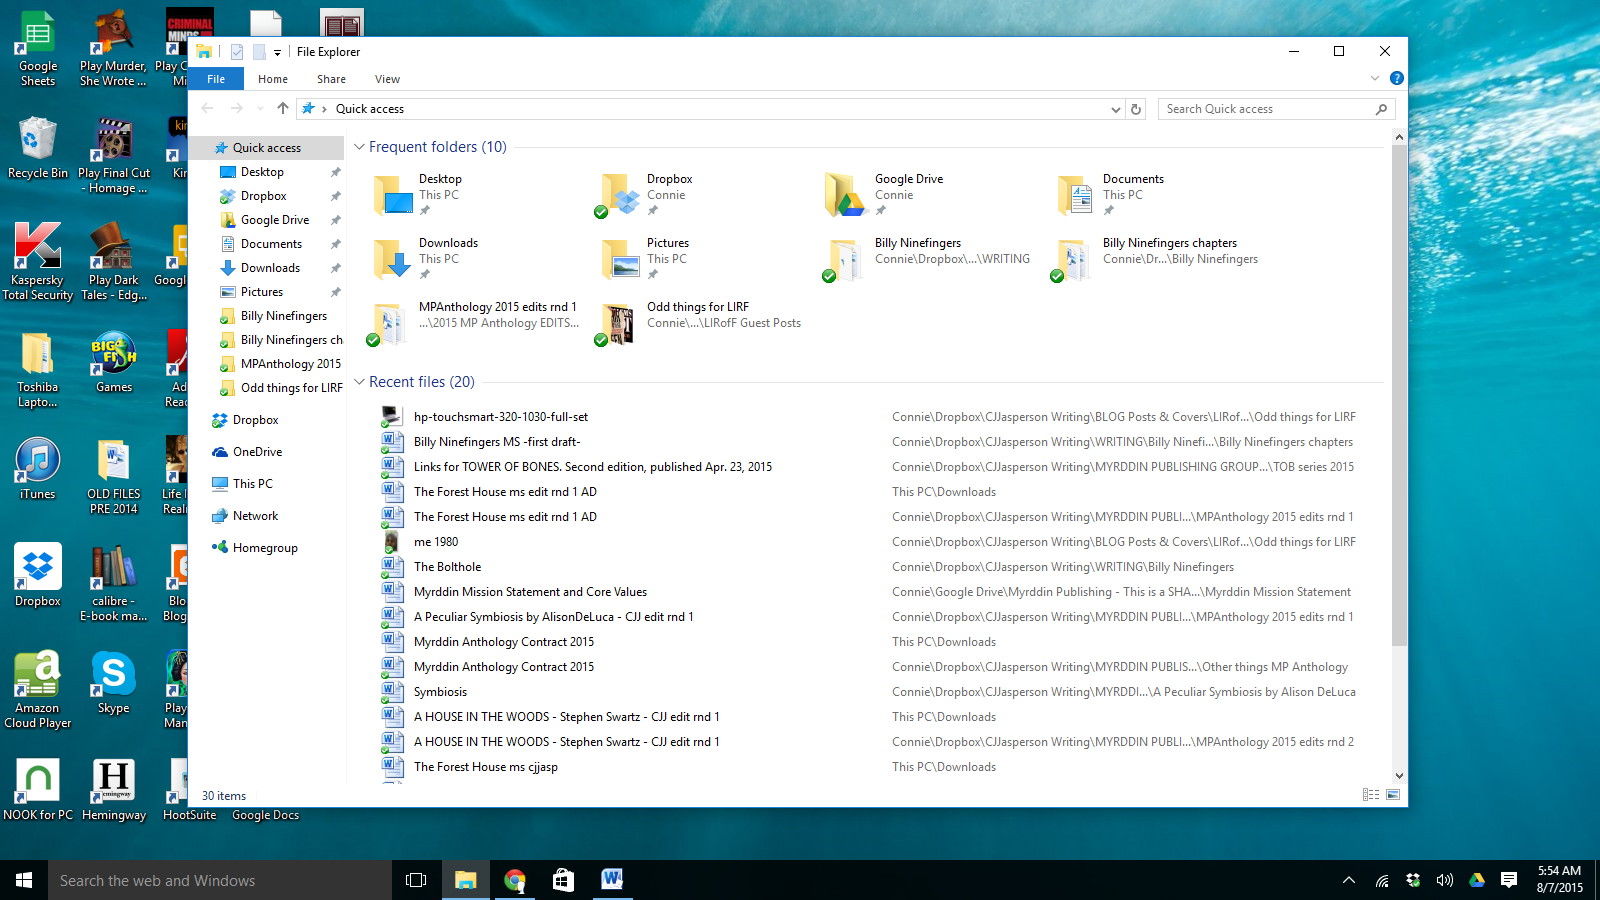Expand the ribbon with the chevron
This screenshot has width=1600, height=900.
coord(1375,78)
